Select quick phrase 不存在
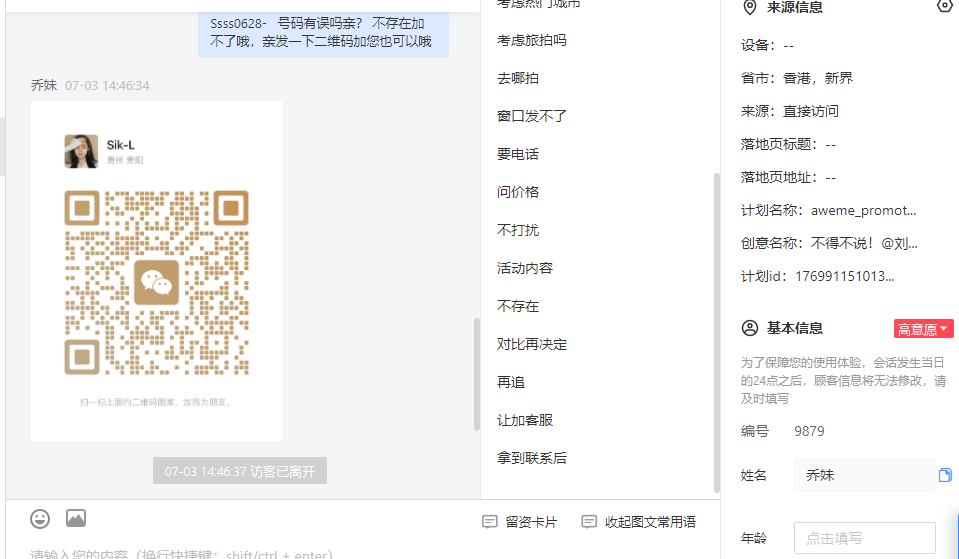The height and width of the screenshot is (559, 959). tap(517, 306)
